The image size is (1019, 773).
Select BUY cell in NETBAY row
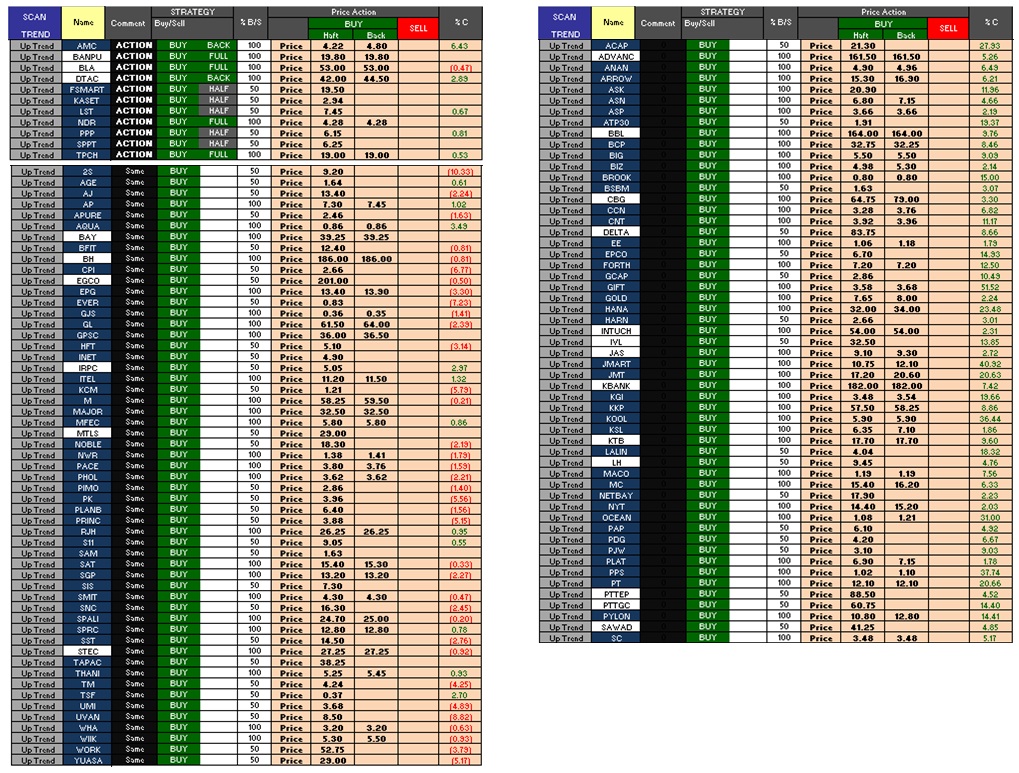(x=708, y=495)
